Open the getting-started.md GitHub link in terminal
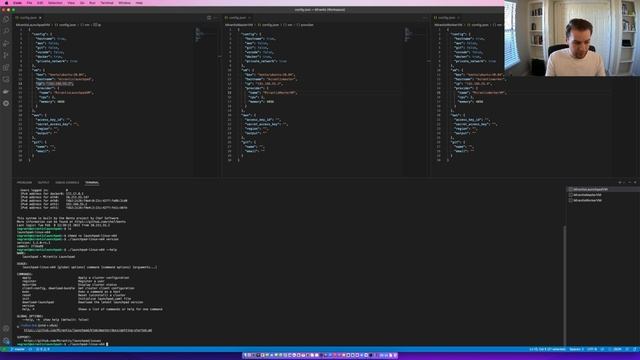This screenshot has width=640, height=360. pyautogui.click(x=88, y=330)
